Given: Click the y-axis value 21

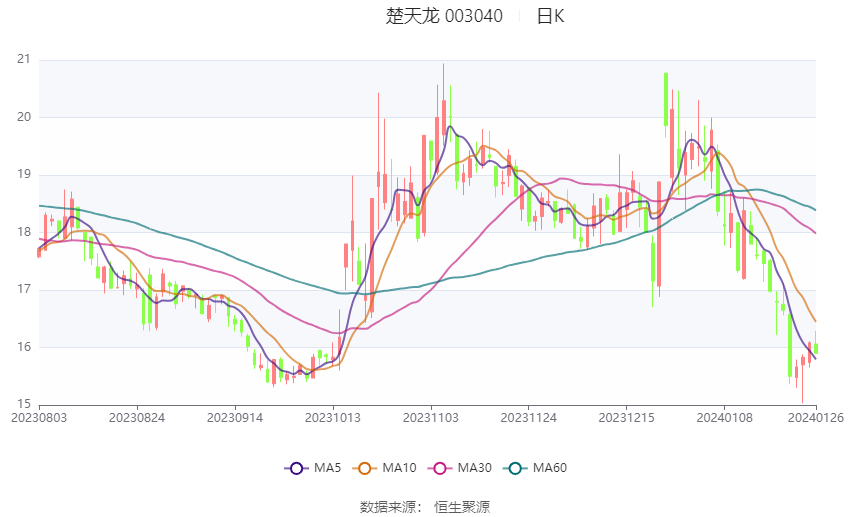Looking at the screenshot, I should [x=24, y=59].
